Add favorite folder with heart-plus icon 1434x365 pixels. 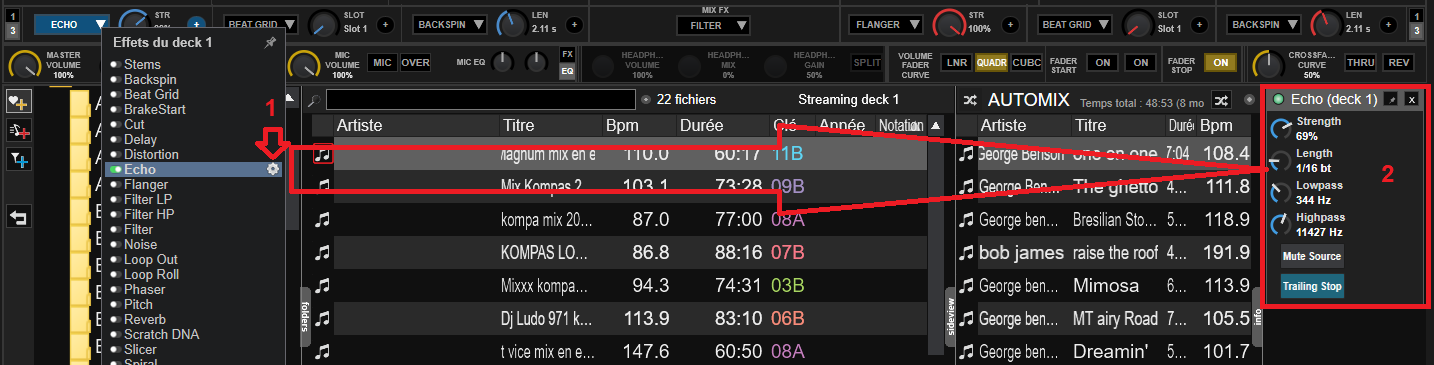[18, 101]
